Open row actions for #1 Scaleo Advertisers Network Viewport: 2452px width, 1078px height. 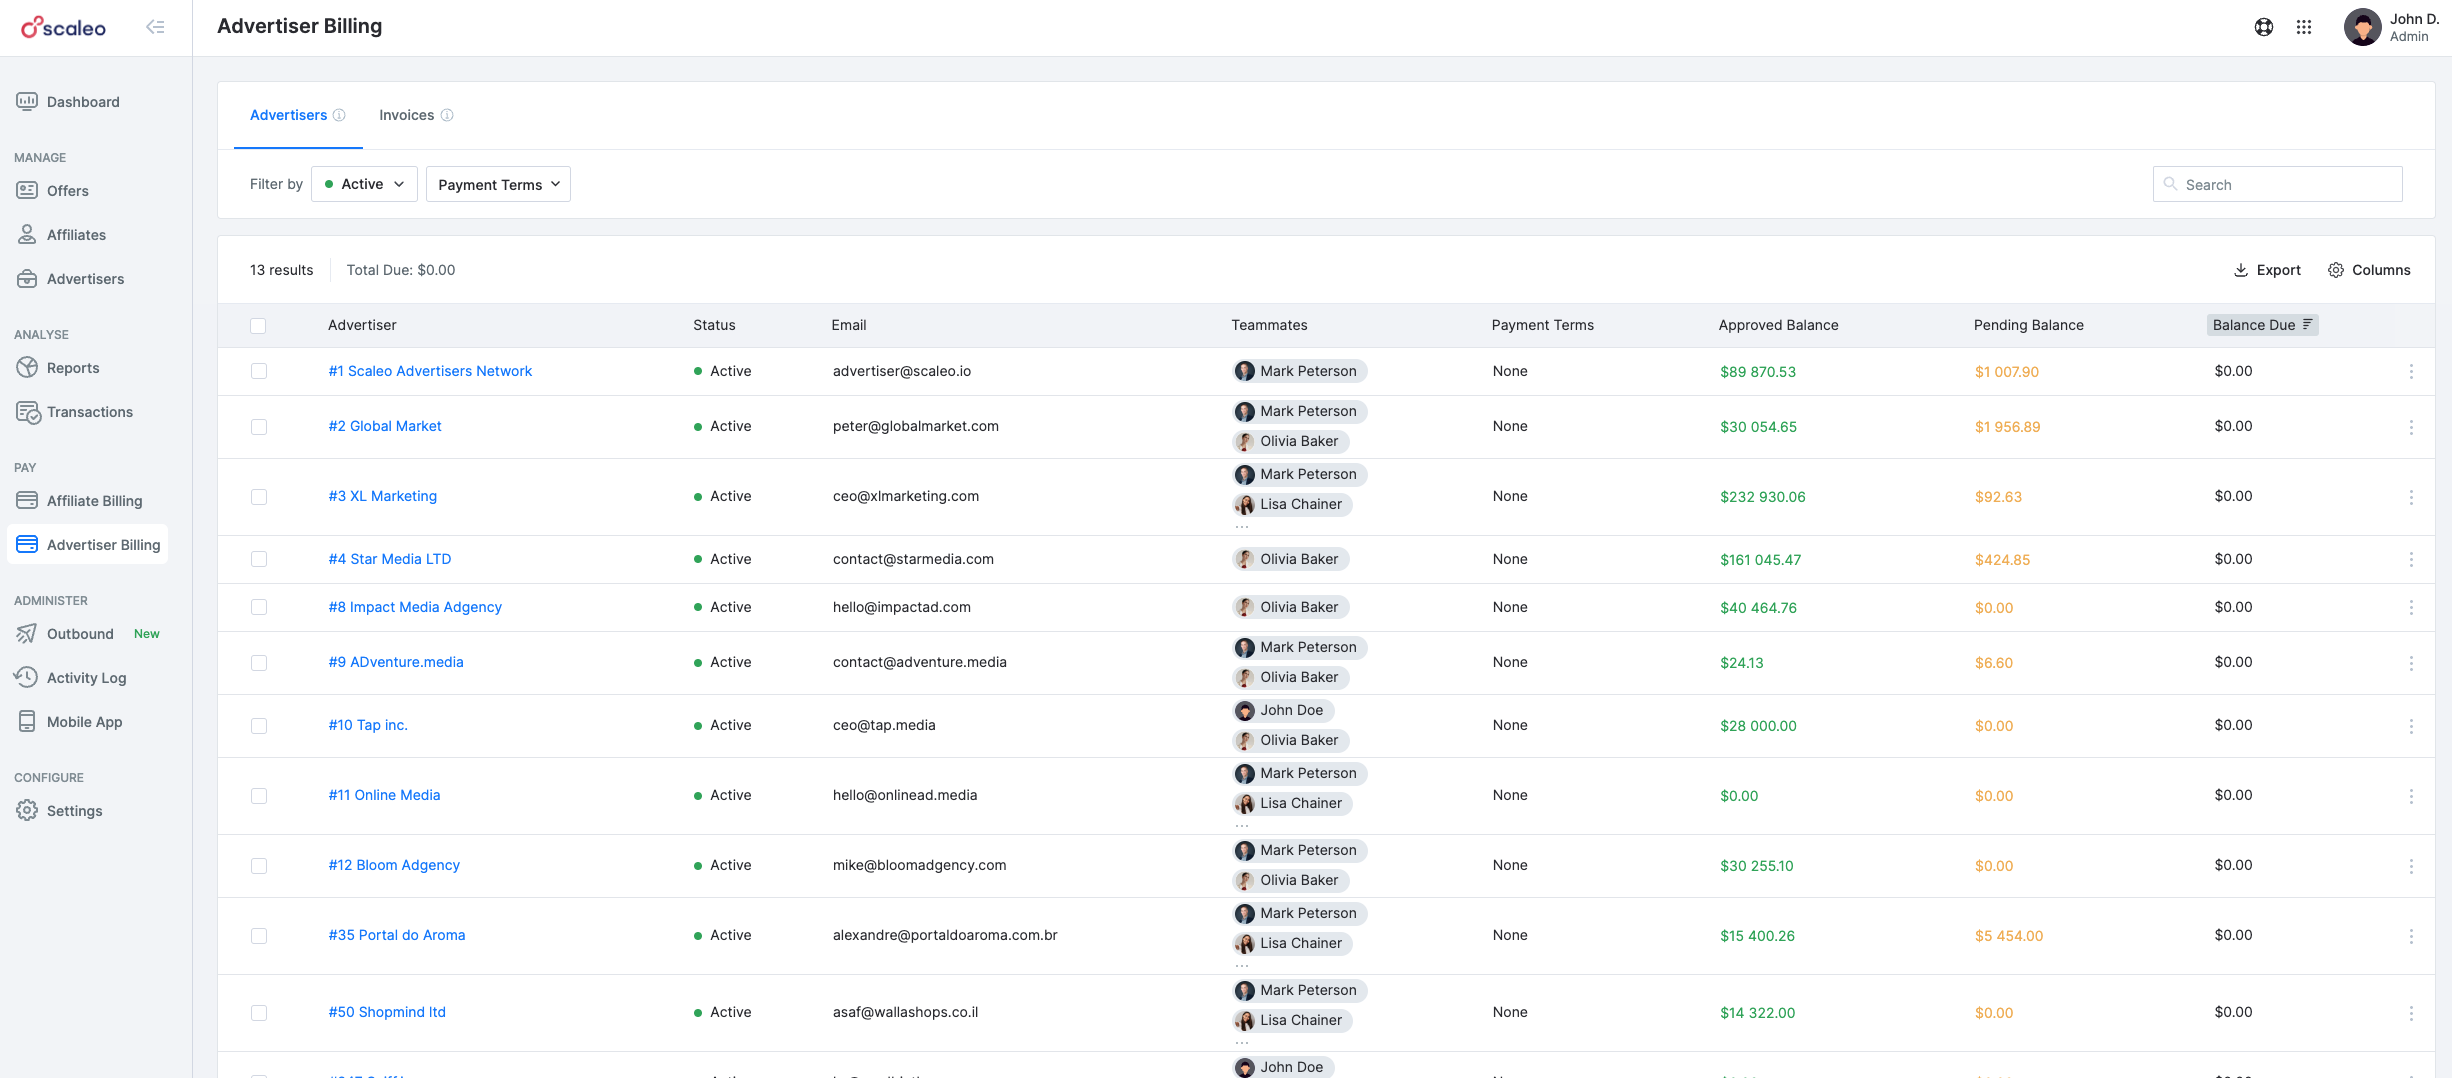tap(2411, 371)
